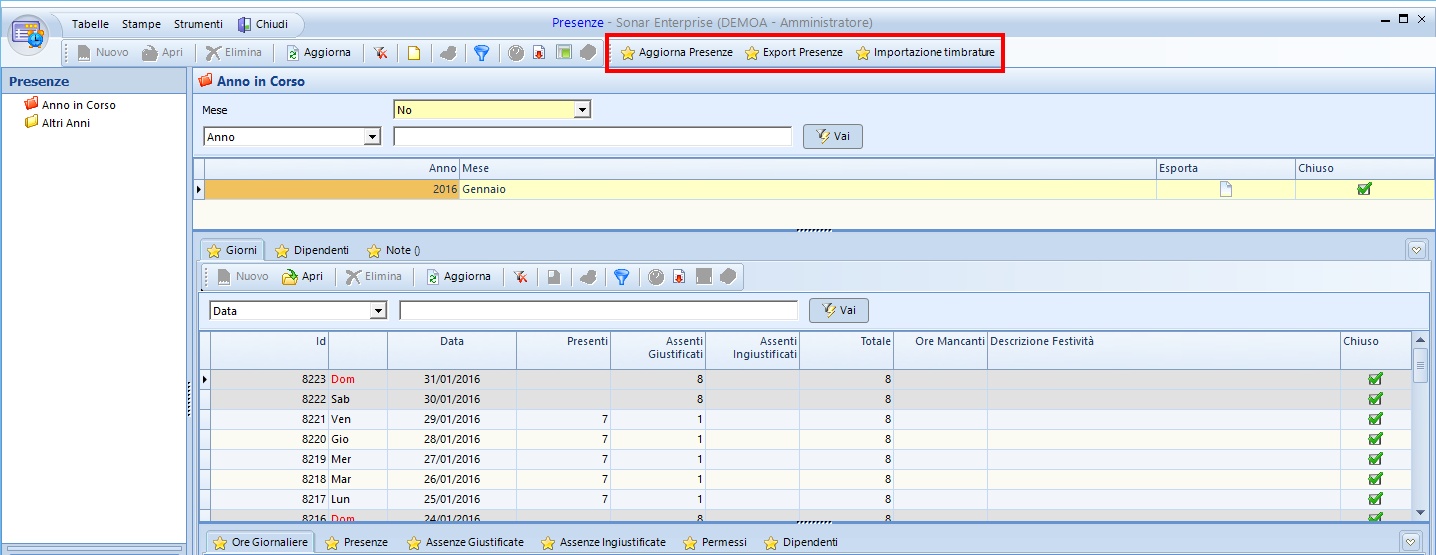Viewport: 1436px width, 555px height.
Task: Click the Esporta document icon for Gennaio
Action: (1225, 189)
